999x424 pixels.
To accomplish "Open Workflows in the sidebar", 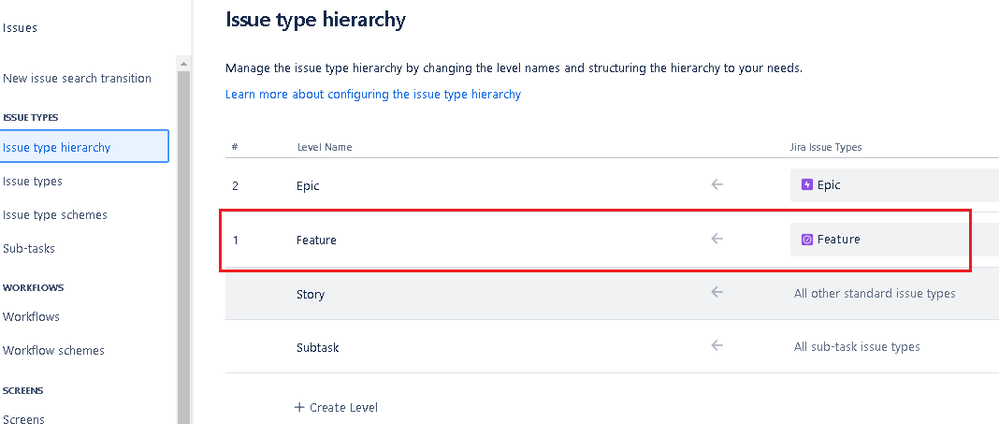I will (x=31, y=317).
